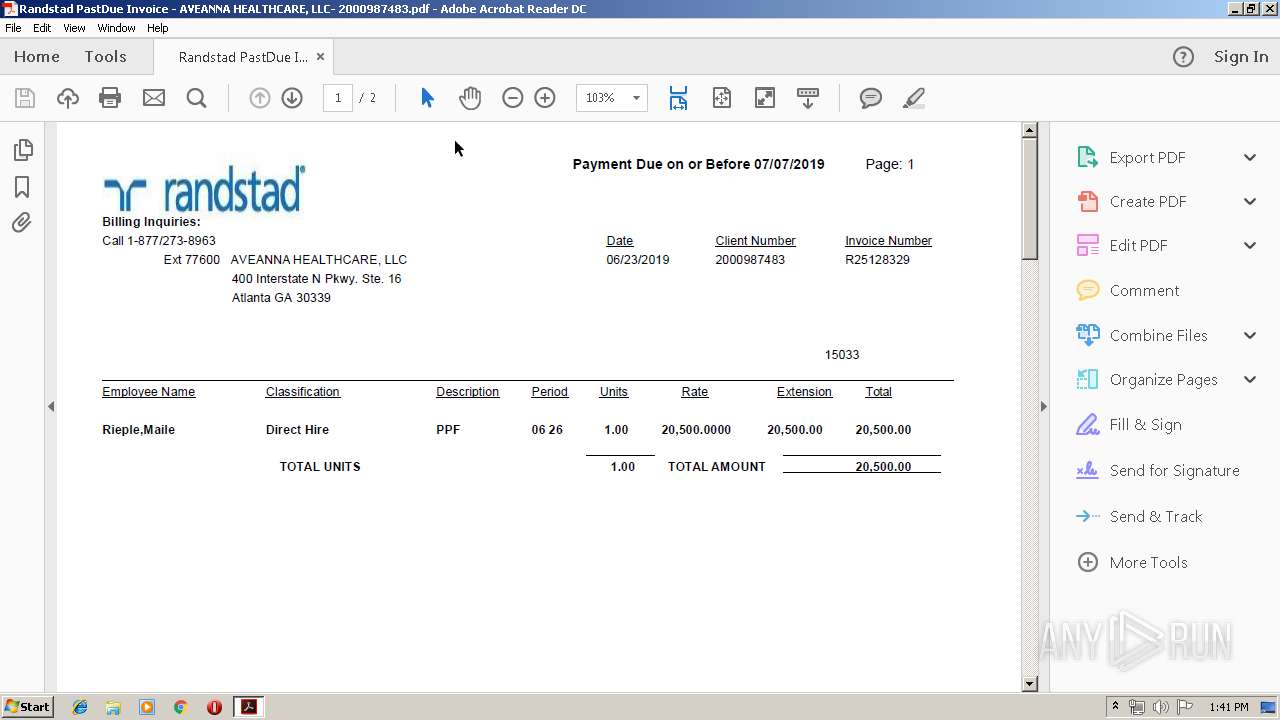Screen dimensions: 1280x720
Task: Expand the Create PDF chevron
Action: [x=1250, y=201]
